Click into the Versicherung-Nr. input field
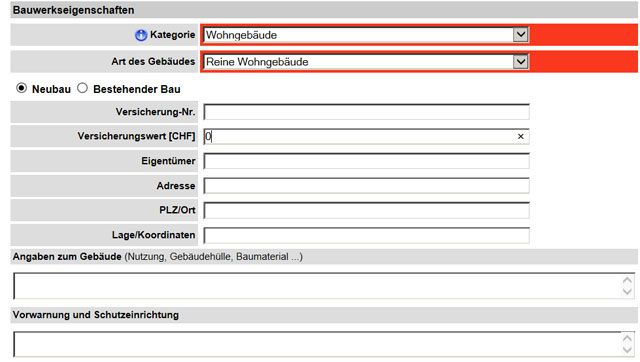The image size is (640, 362). 367,112
